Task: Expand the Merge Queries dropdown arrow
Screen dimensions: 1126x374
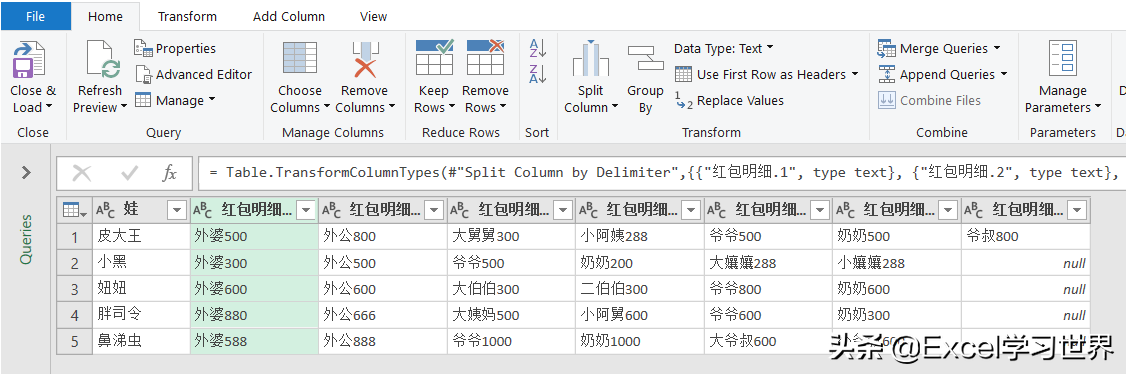Action: tap(997, 48)
